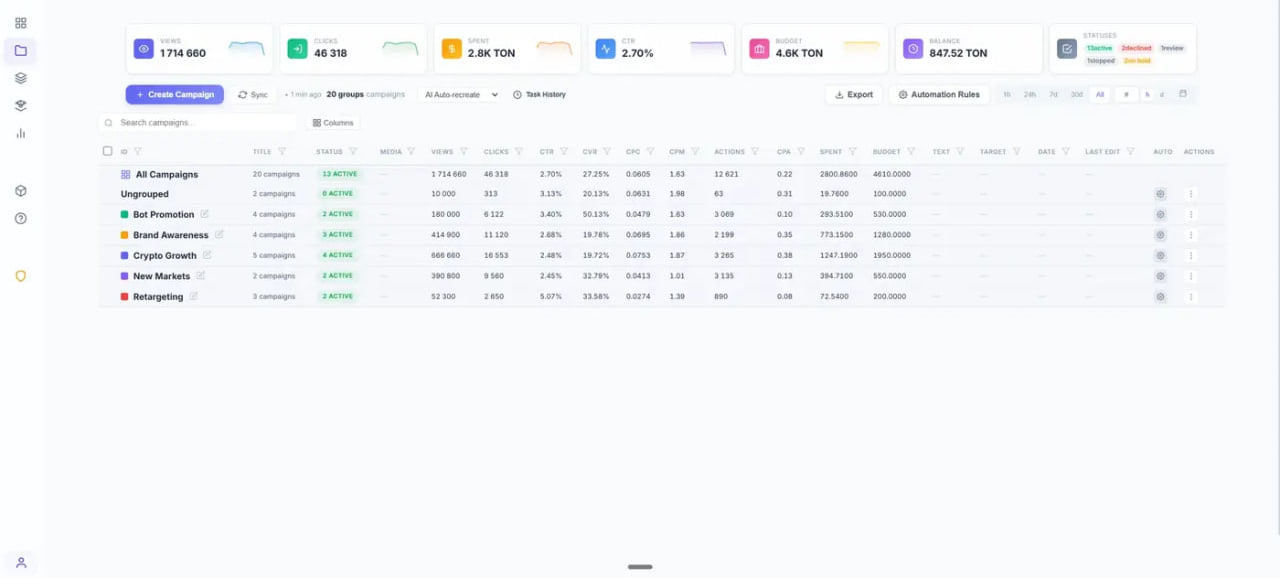Edit the Retargeting group name
The height and width of the screenshot is (578, 1280).
(x=194, y=296)
